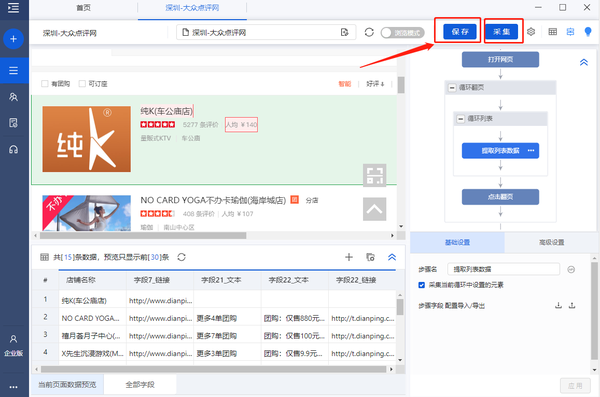Screen dimensions: 600x397
Task: Select the 打开网页 flow step
Action: point(500,59)
